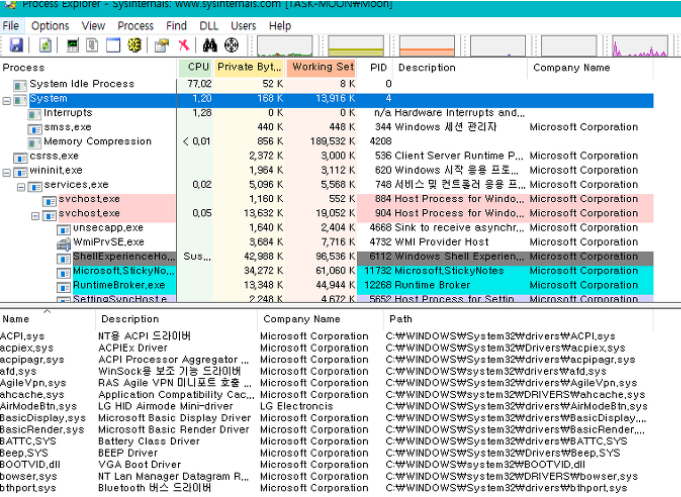Click the csrss.exe process icon

click(x=20, y=156)
